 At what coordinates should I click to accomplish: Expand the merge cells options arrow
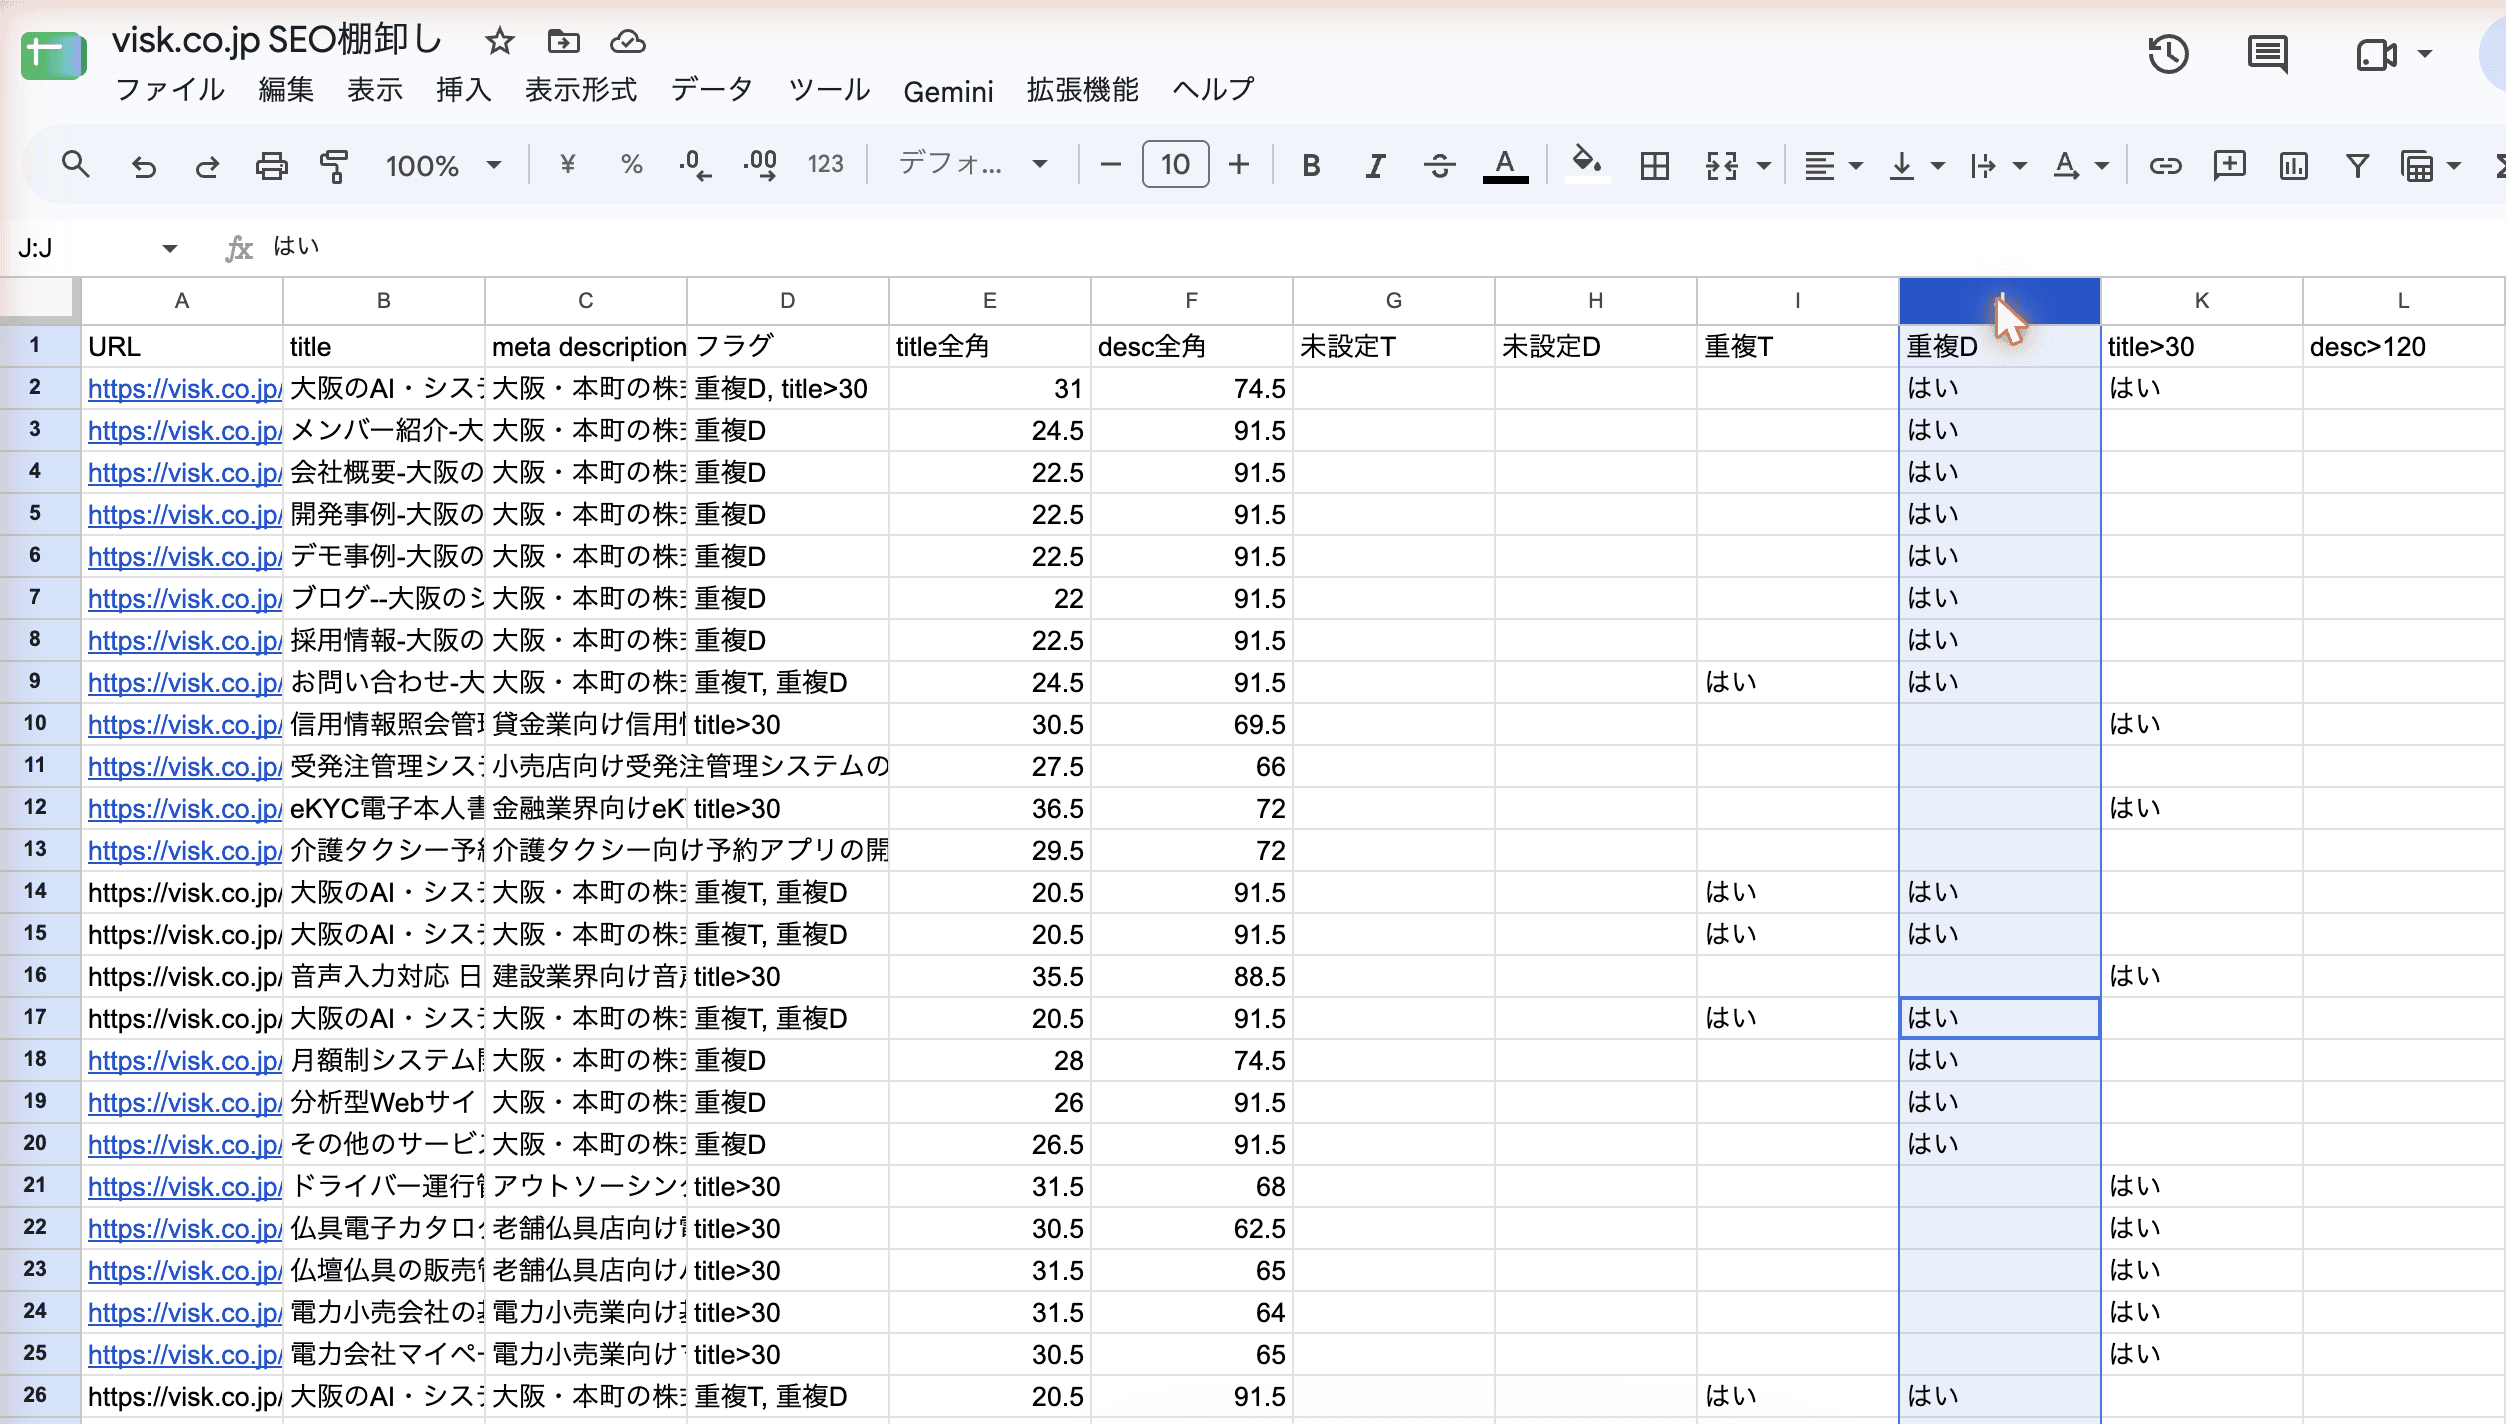tap(1763, 165)
